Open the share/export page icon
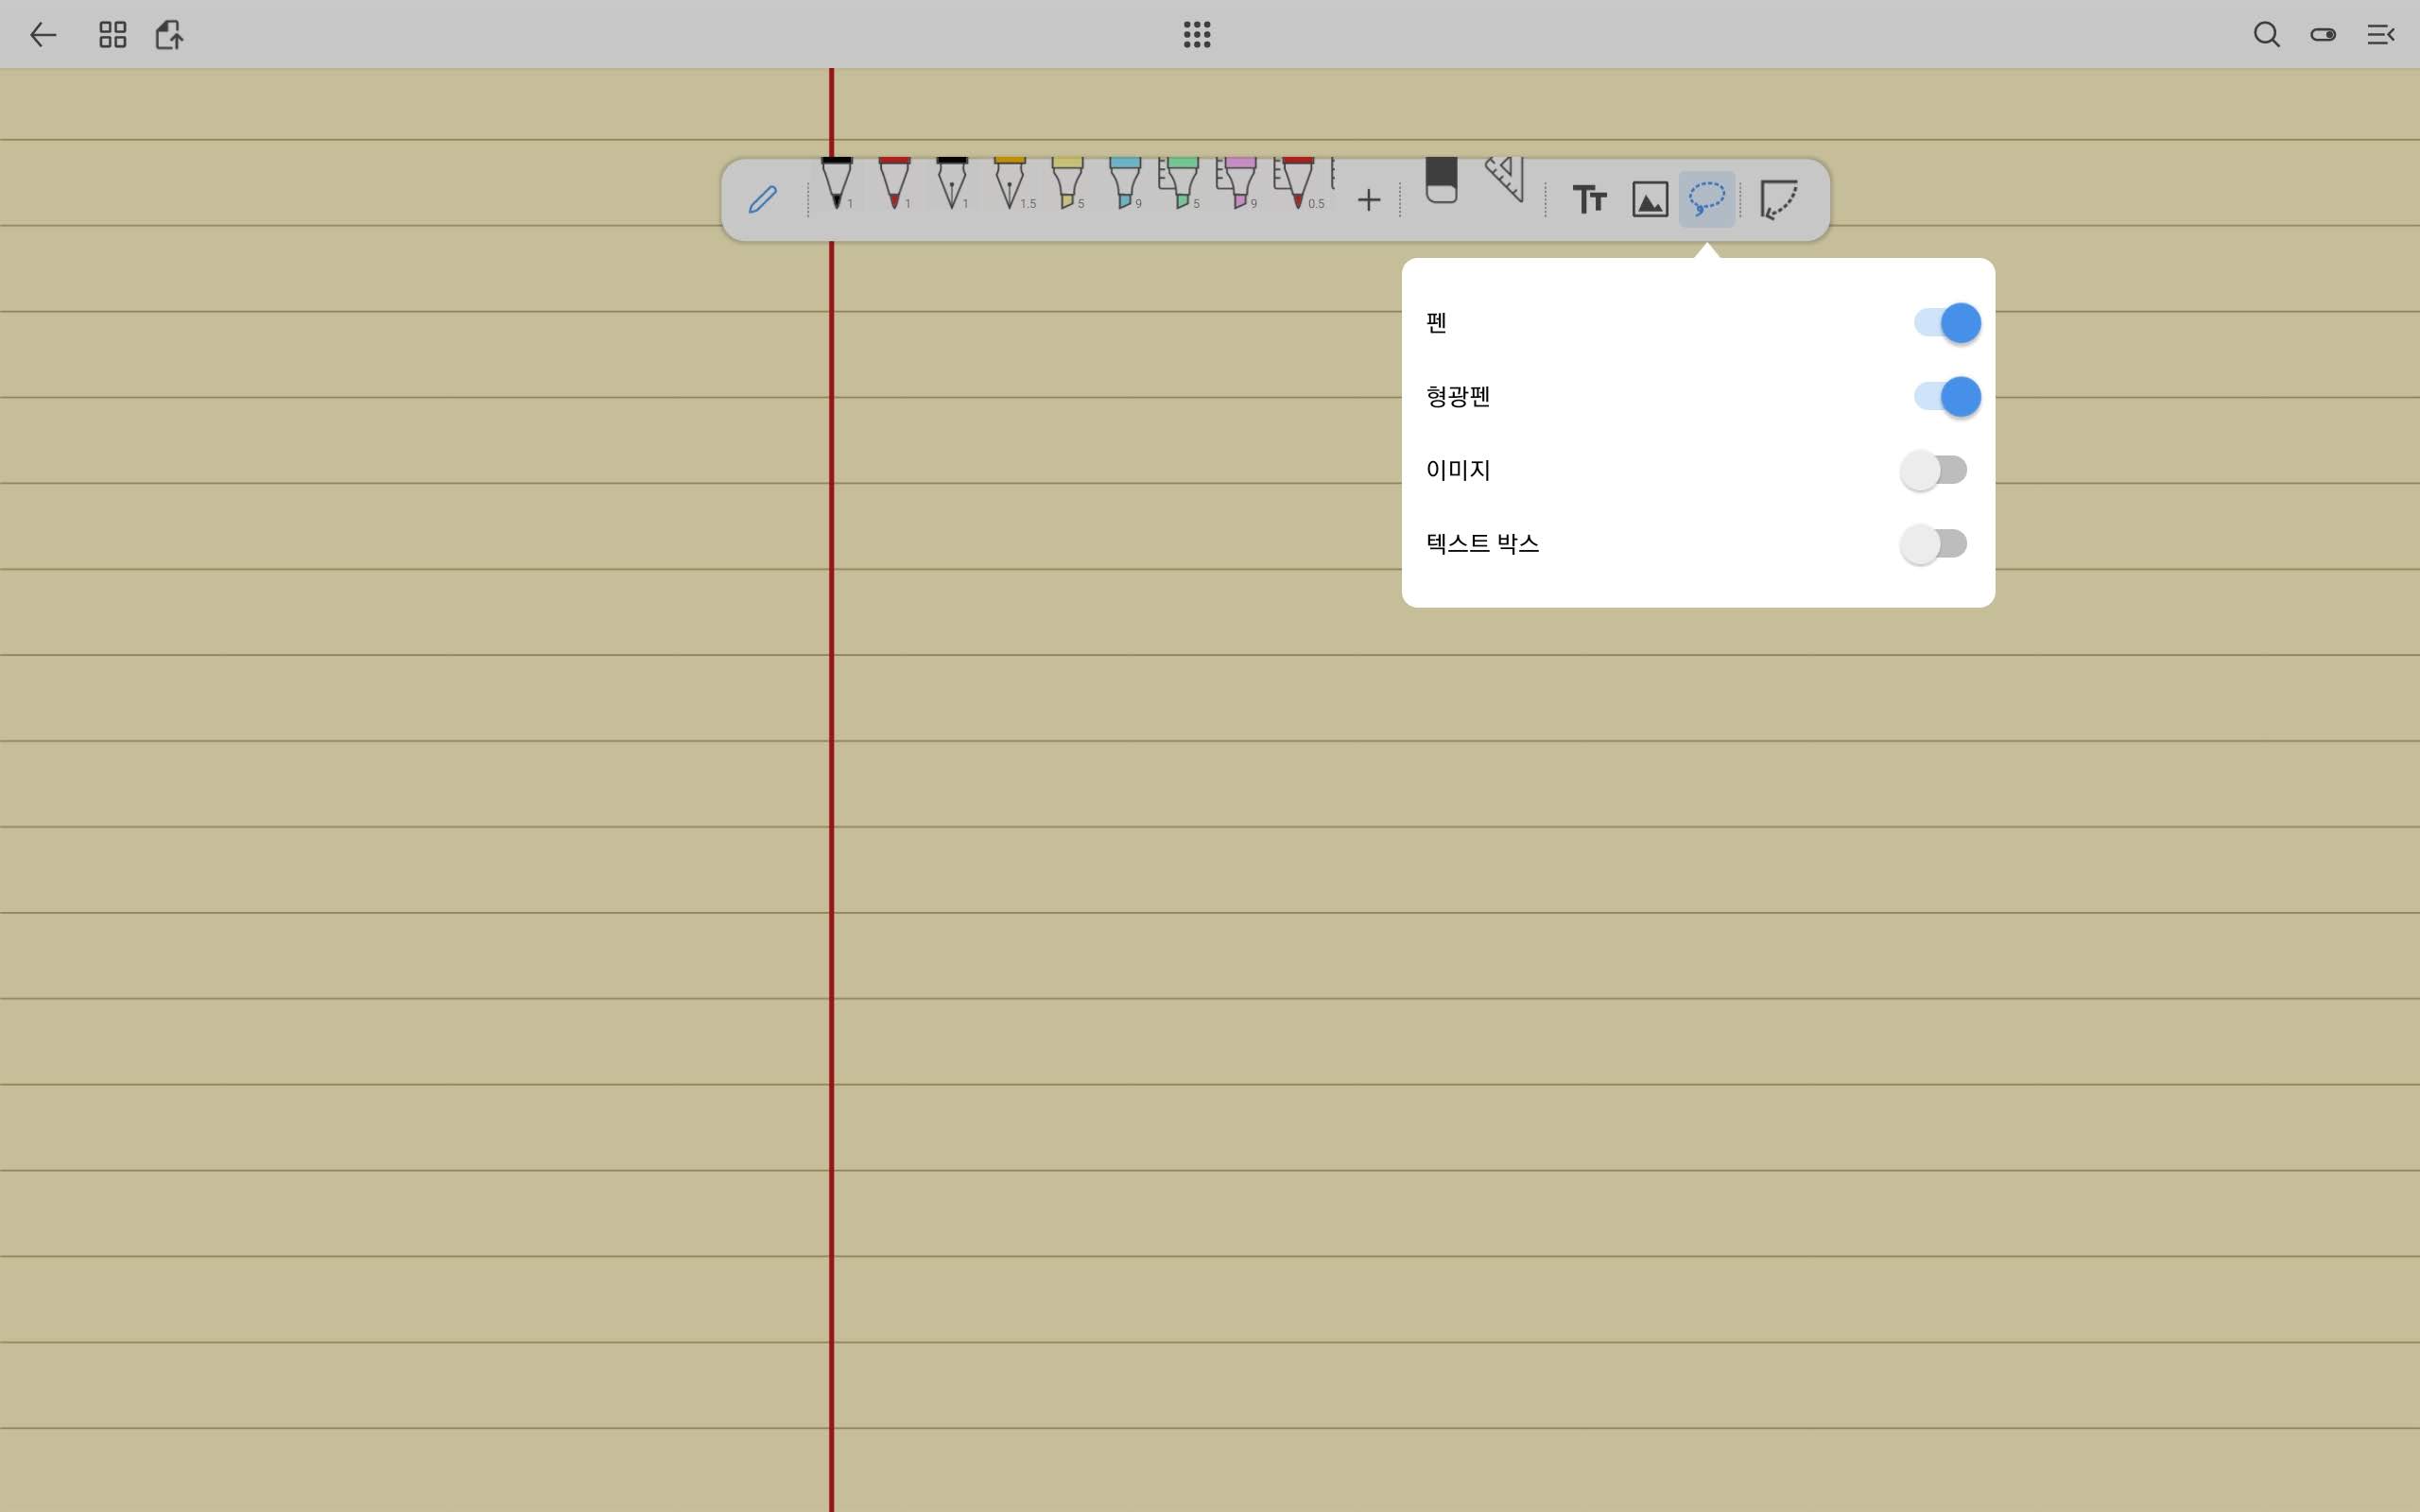 [x=169, y=35]
